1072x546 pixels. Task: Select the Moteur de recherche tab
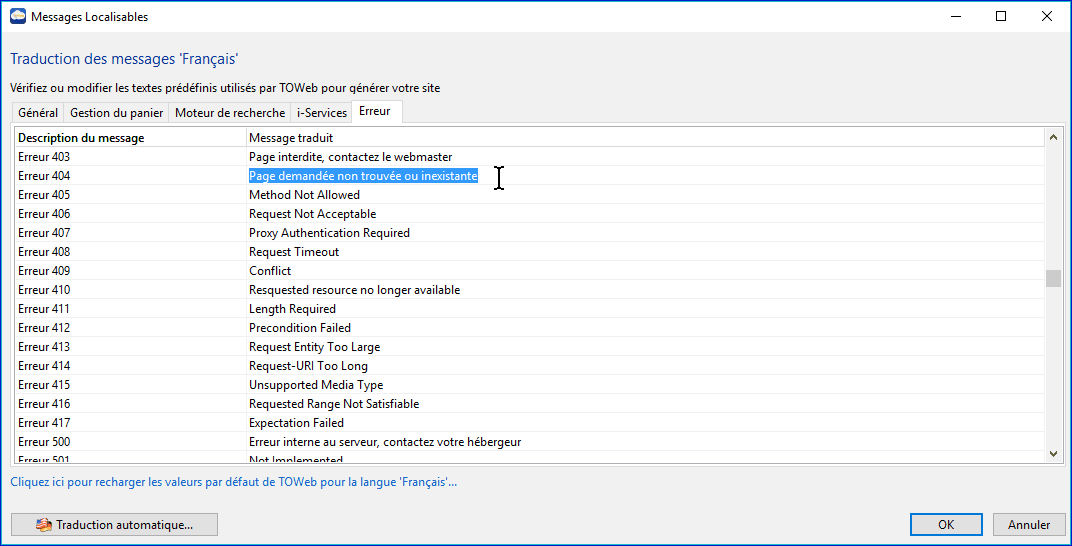tap(229, 113)
